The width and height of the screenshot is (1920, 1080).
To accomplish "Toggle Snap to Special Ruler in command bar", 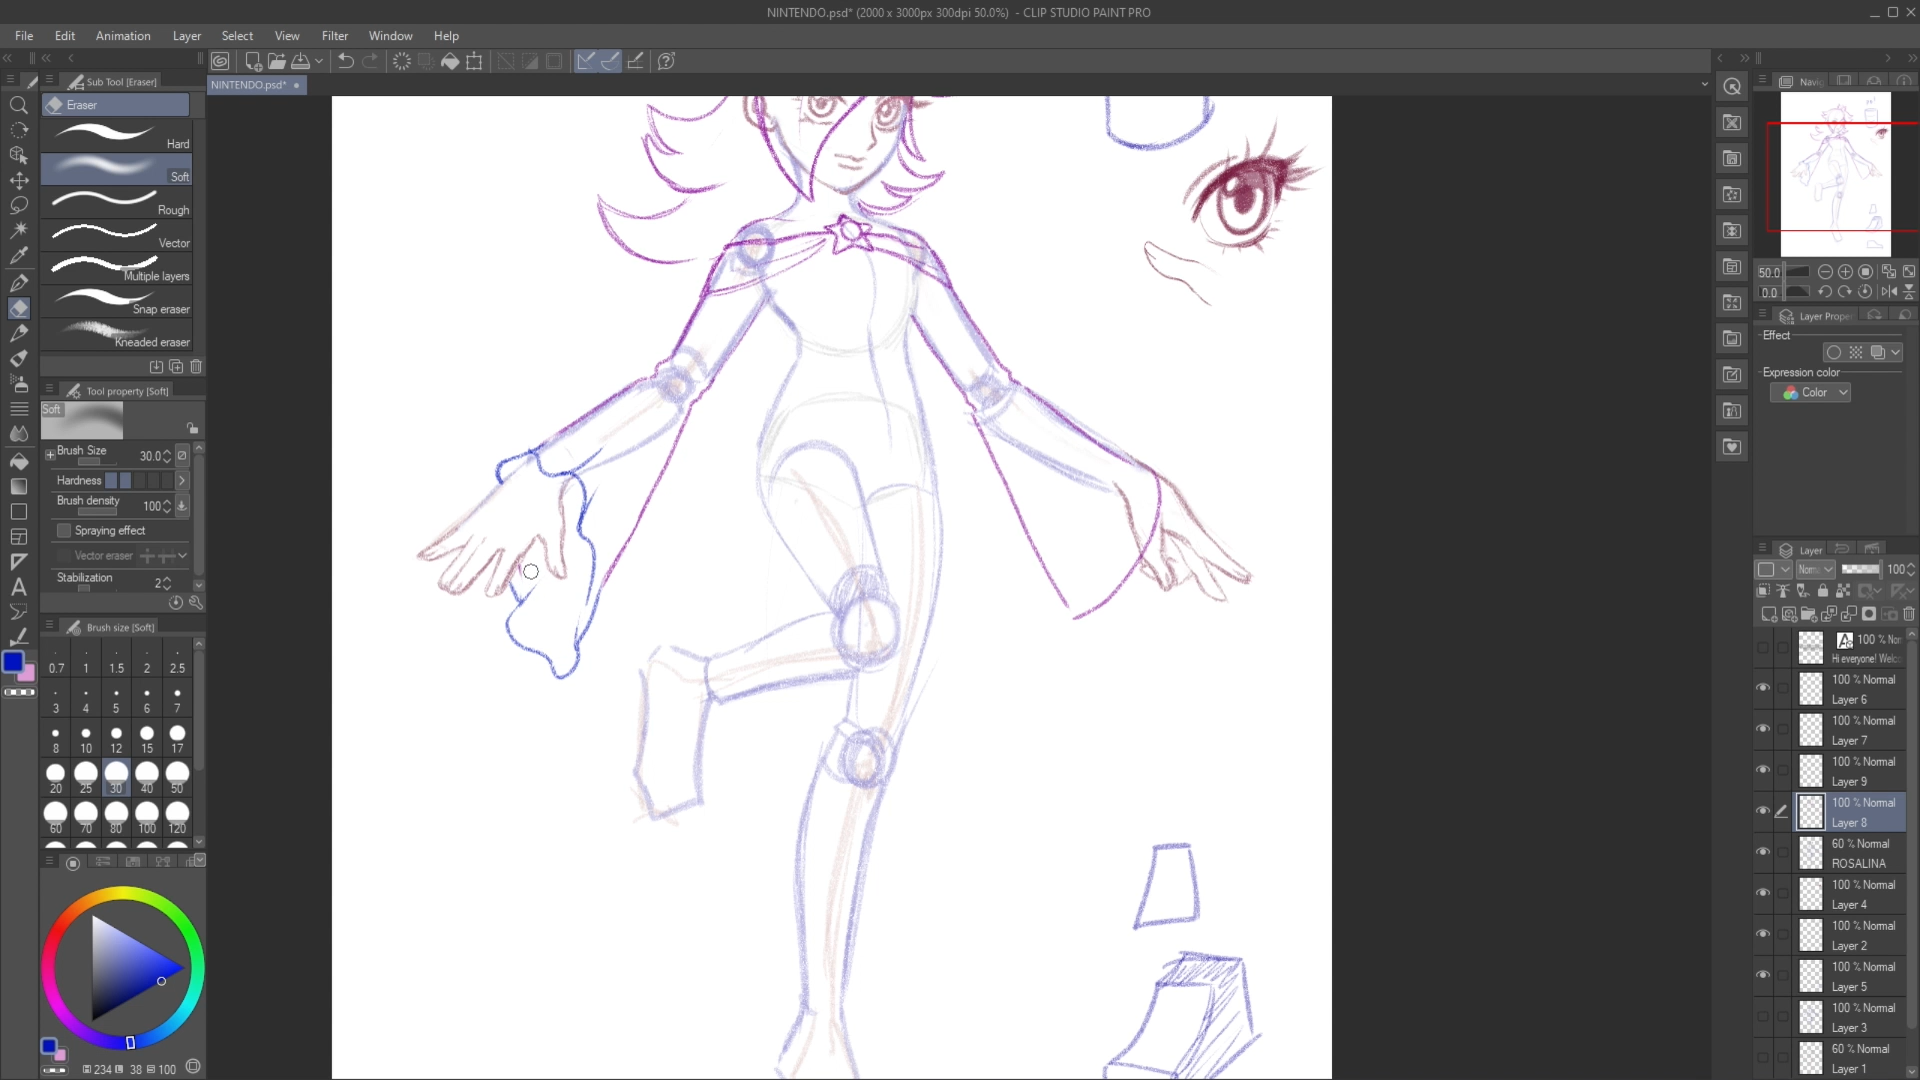I will 610,61.
